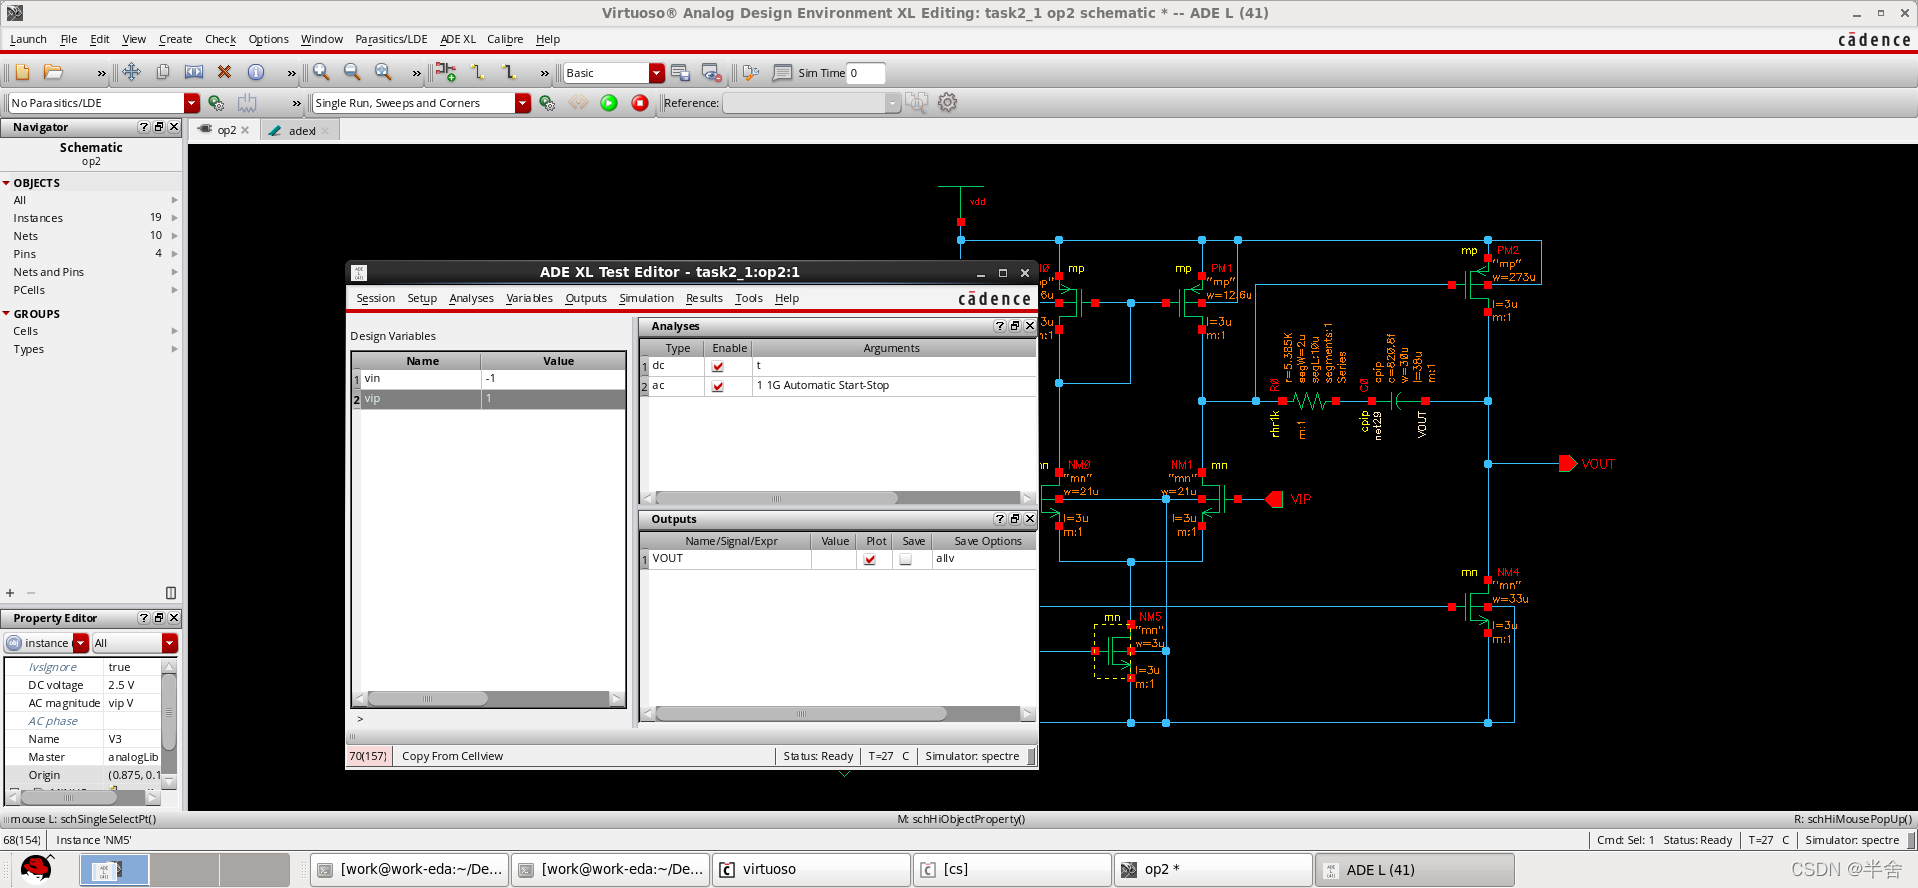The width and height of the screenshot is (1918, 888).
Task: Click the gear settings icon after Reference
Action: [x=948, y=102]
